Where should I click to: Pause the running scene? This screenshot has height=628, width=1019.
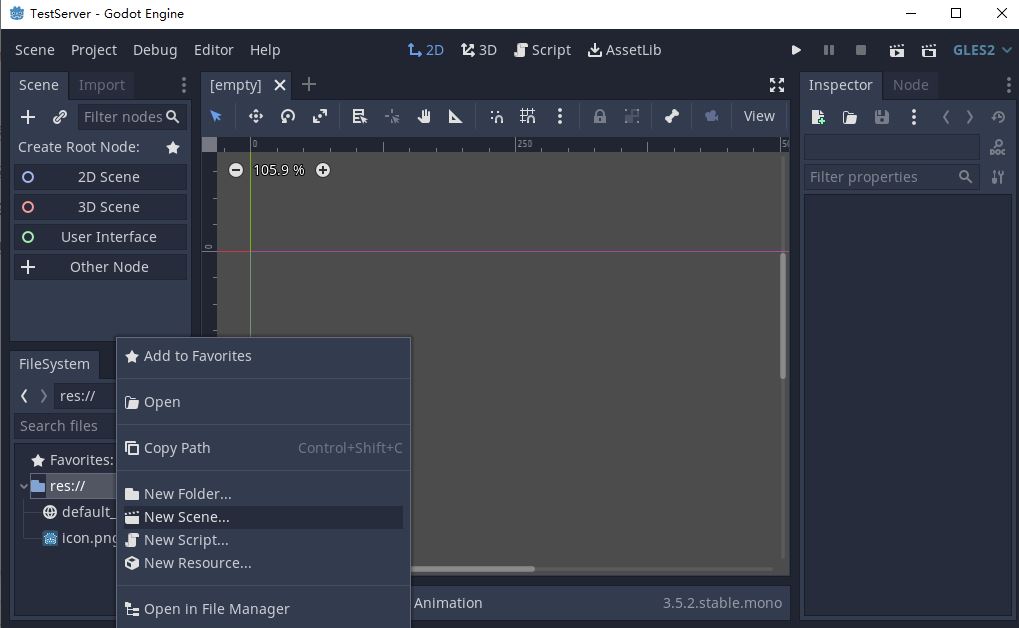pos(829,50)
